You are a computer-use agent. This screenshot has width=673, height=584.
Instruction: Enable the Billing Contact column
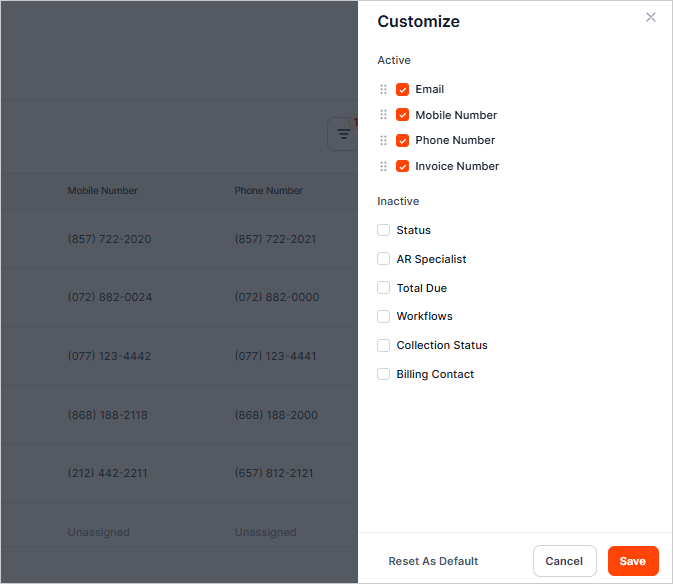click(x=384, y=374)
